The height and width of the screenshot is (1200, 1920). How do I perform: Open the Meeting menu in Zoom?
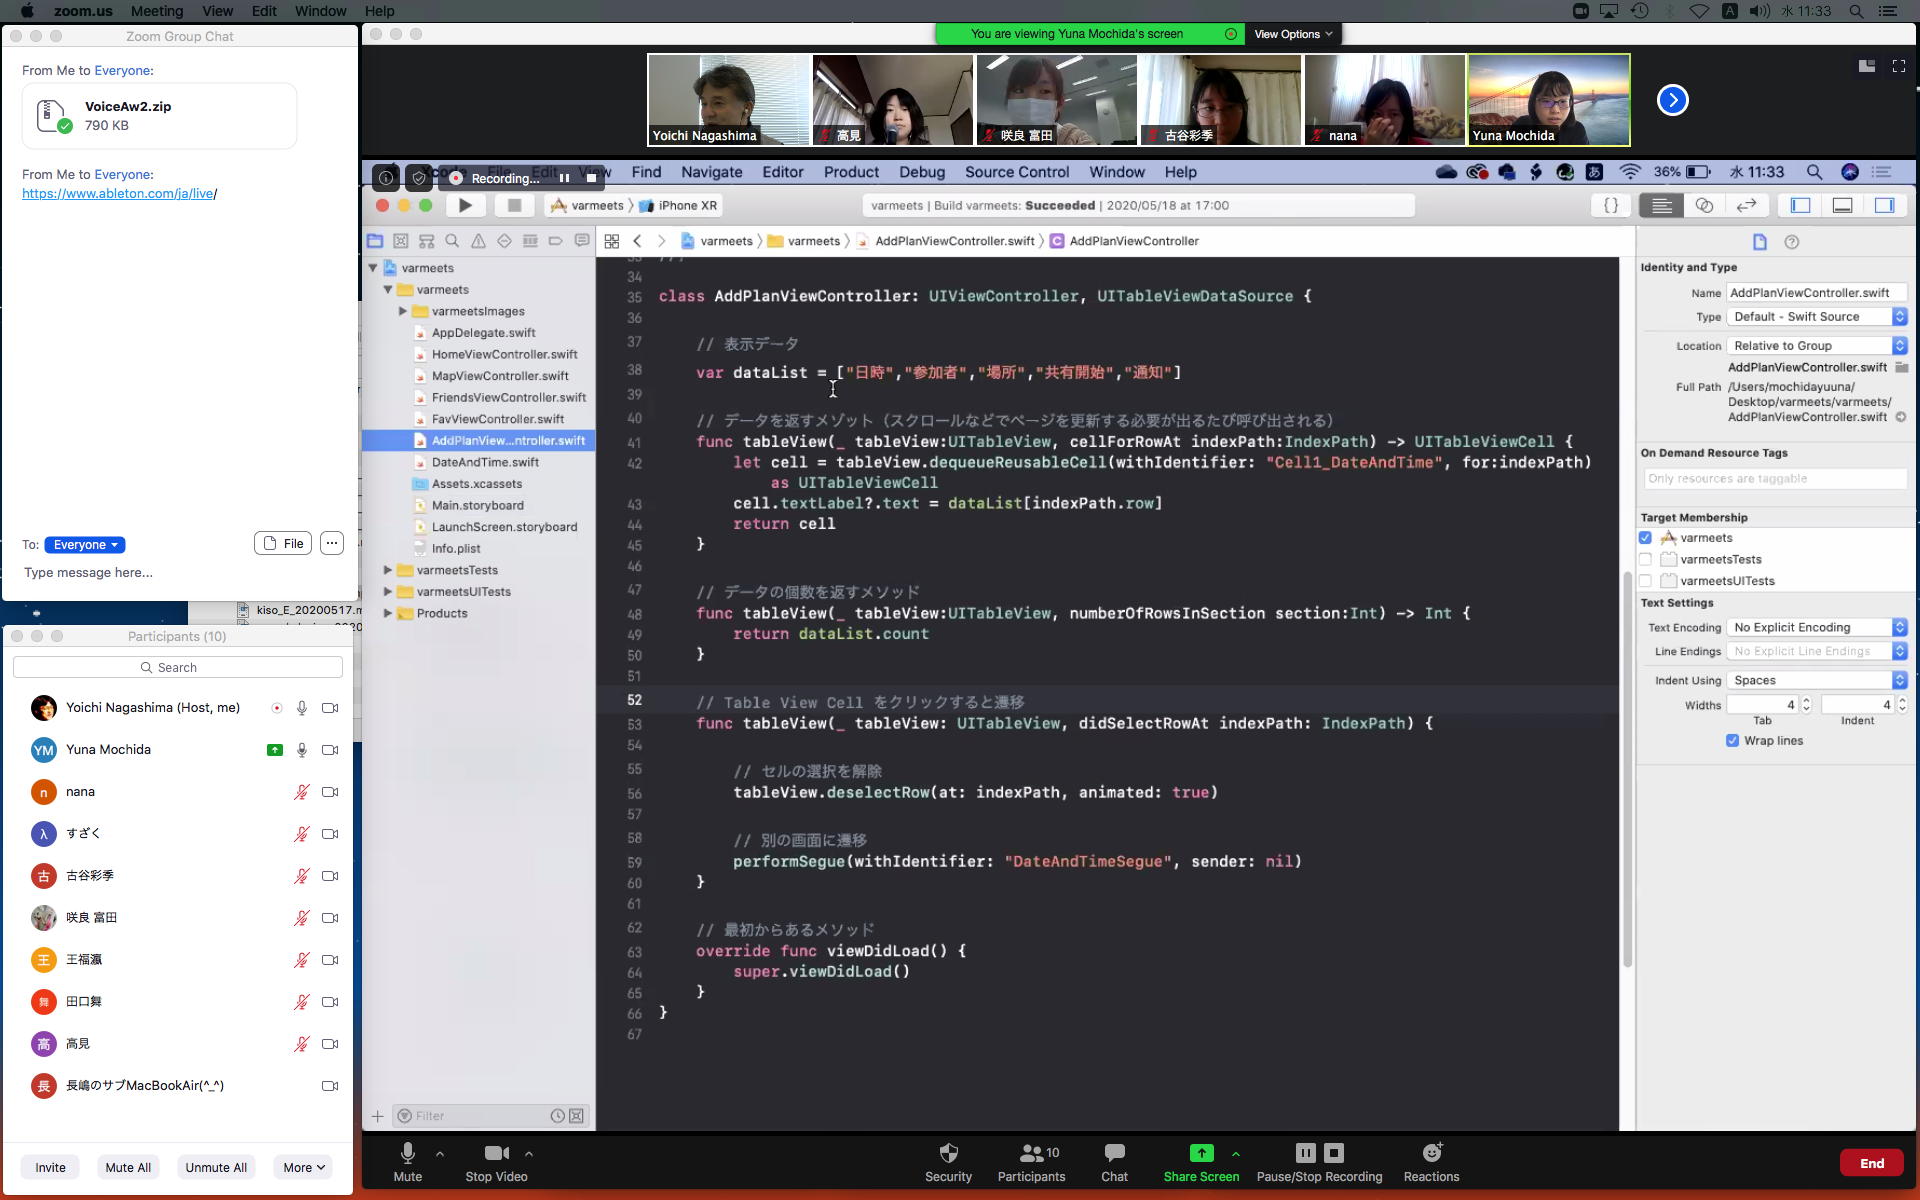[x=157, y=11]
